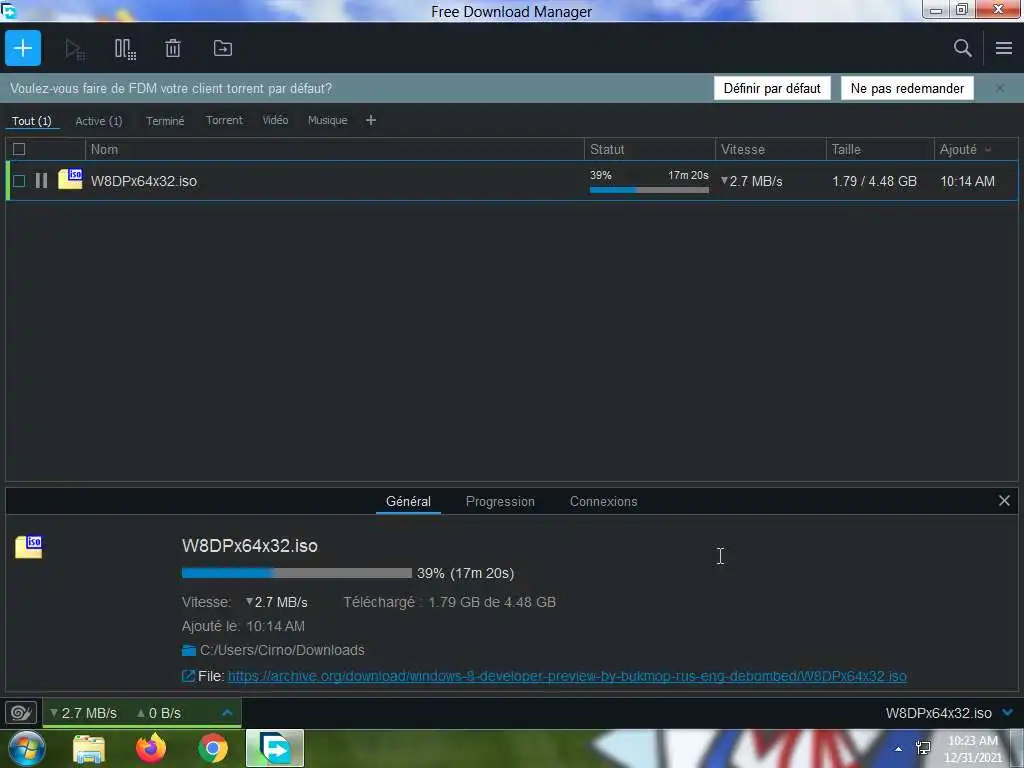Add a new download with plus button
The height and width of the screenshot is (768, 1024).
[23, 48]
